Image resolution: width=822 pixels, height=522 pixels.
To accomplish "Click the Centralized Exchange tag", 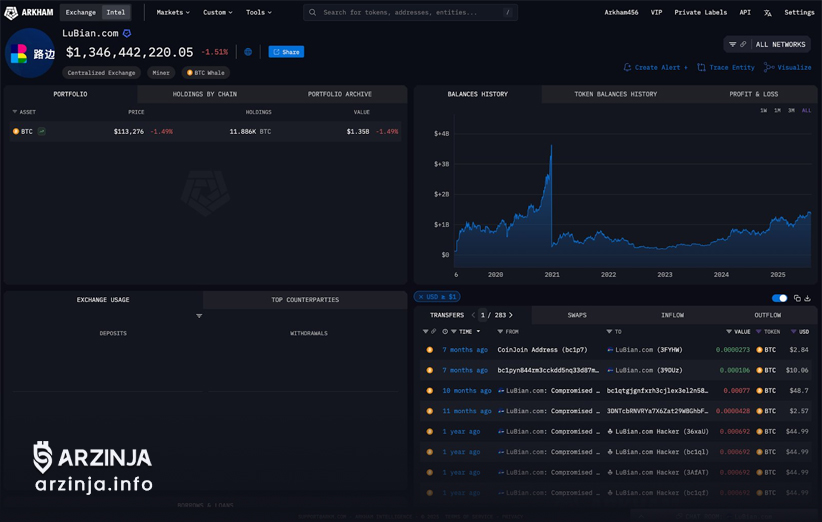I will coord(101,73).
